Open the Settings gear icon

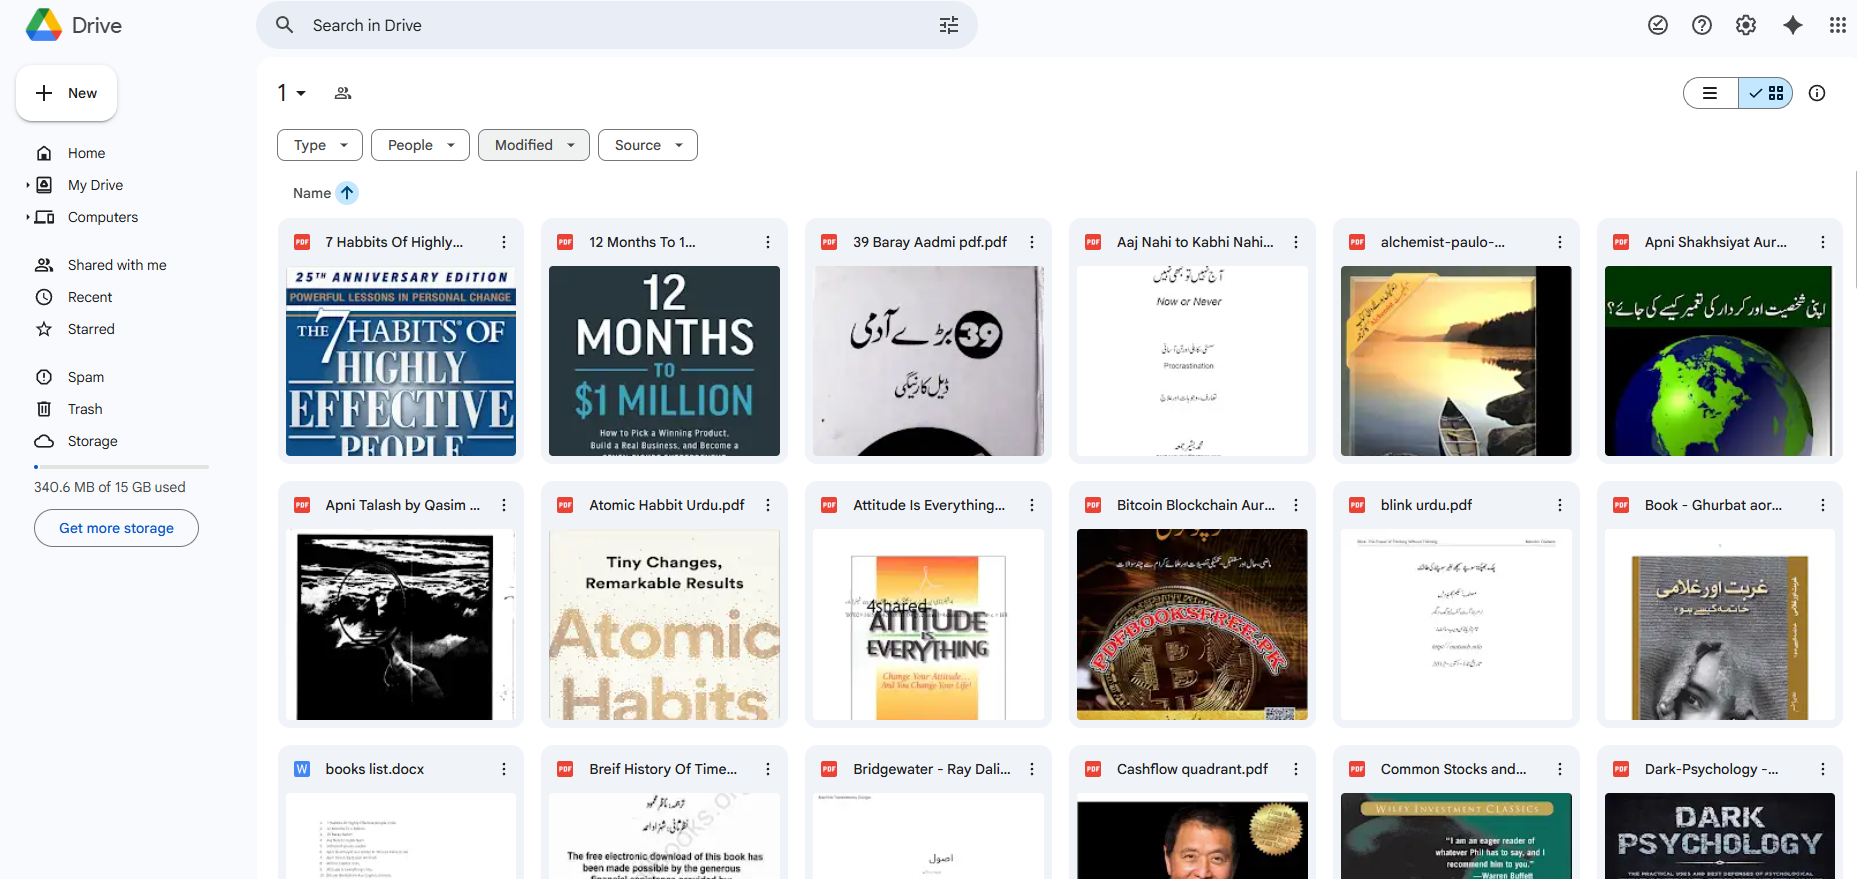[x=1746, y=25]
